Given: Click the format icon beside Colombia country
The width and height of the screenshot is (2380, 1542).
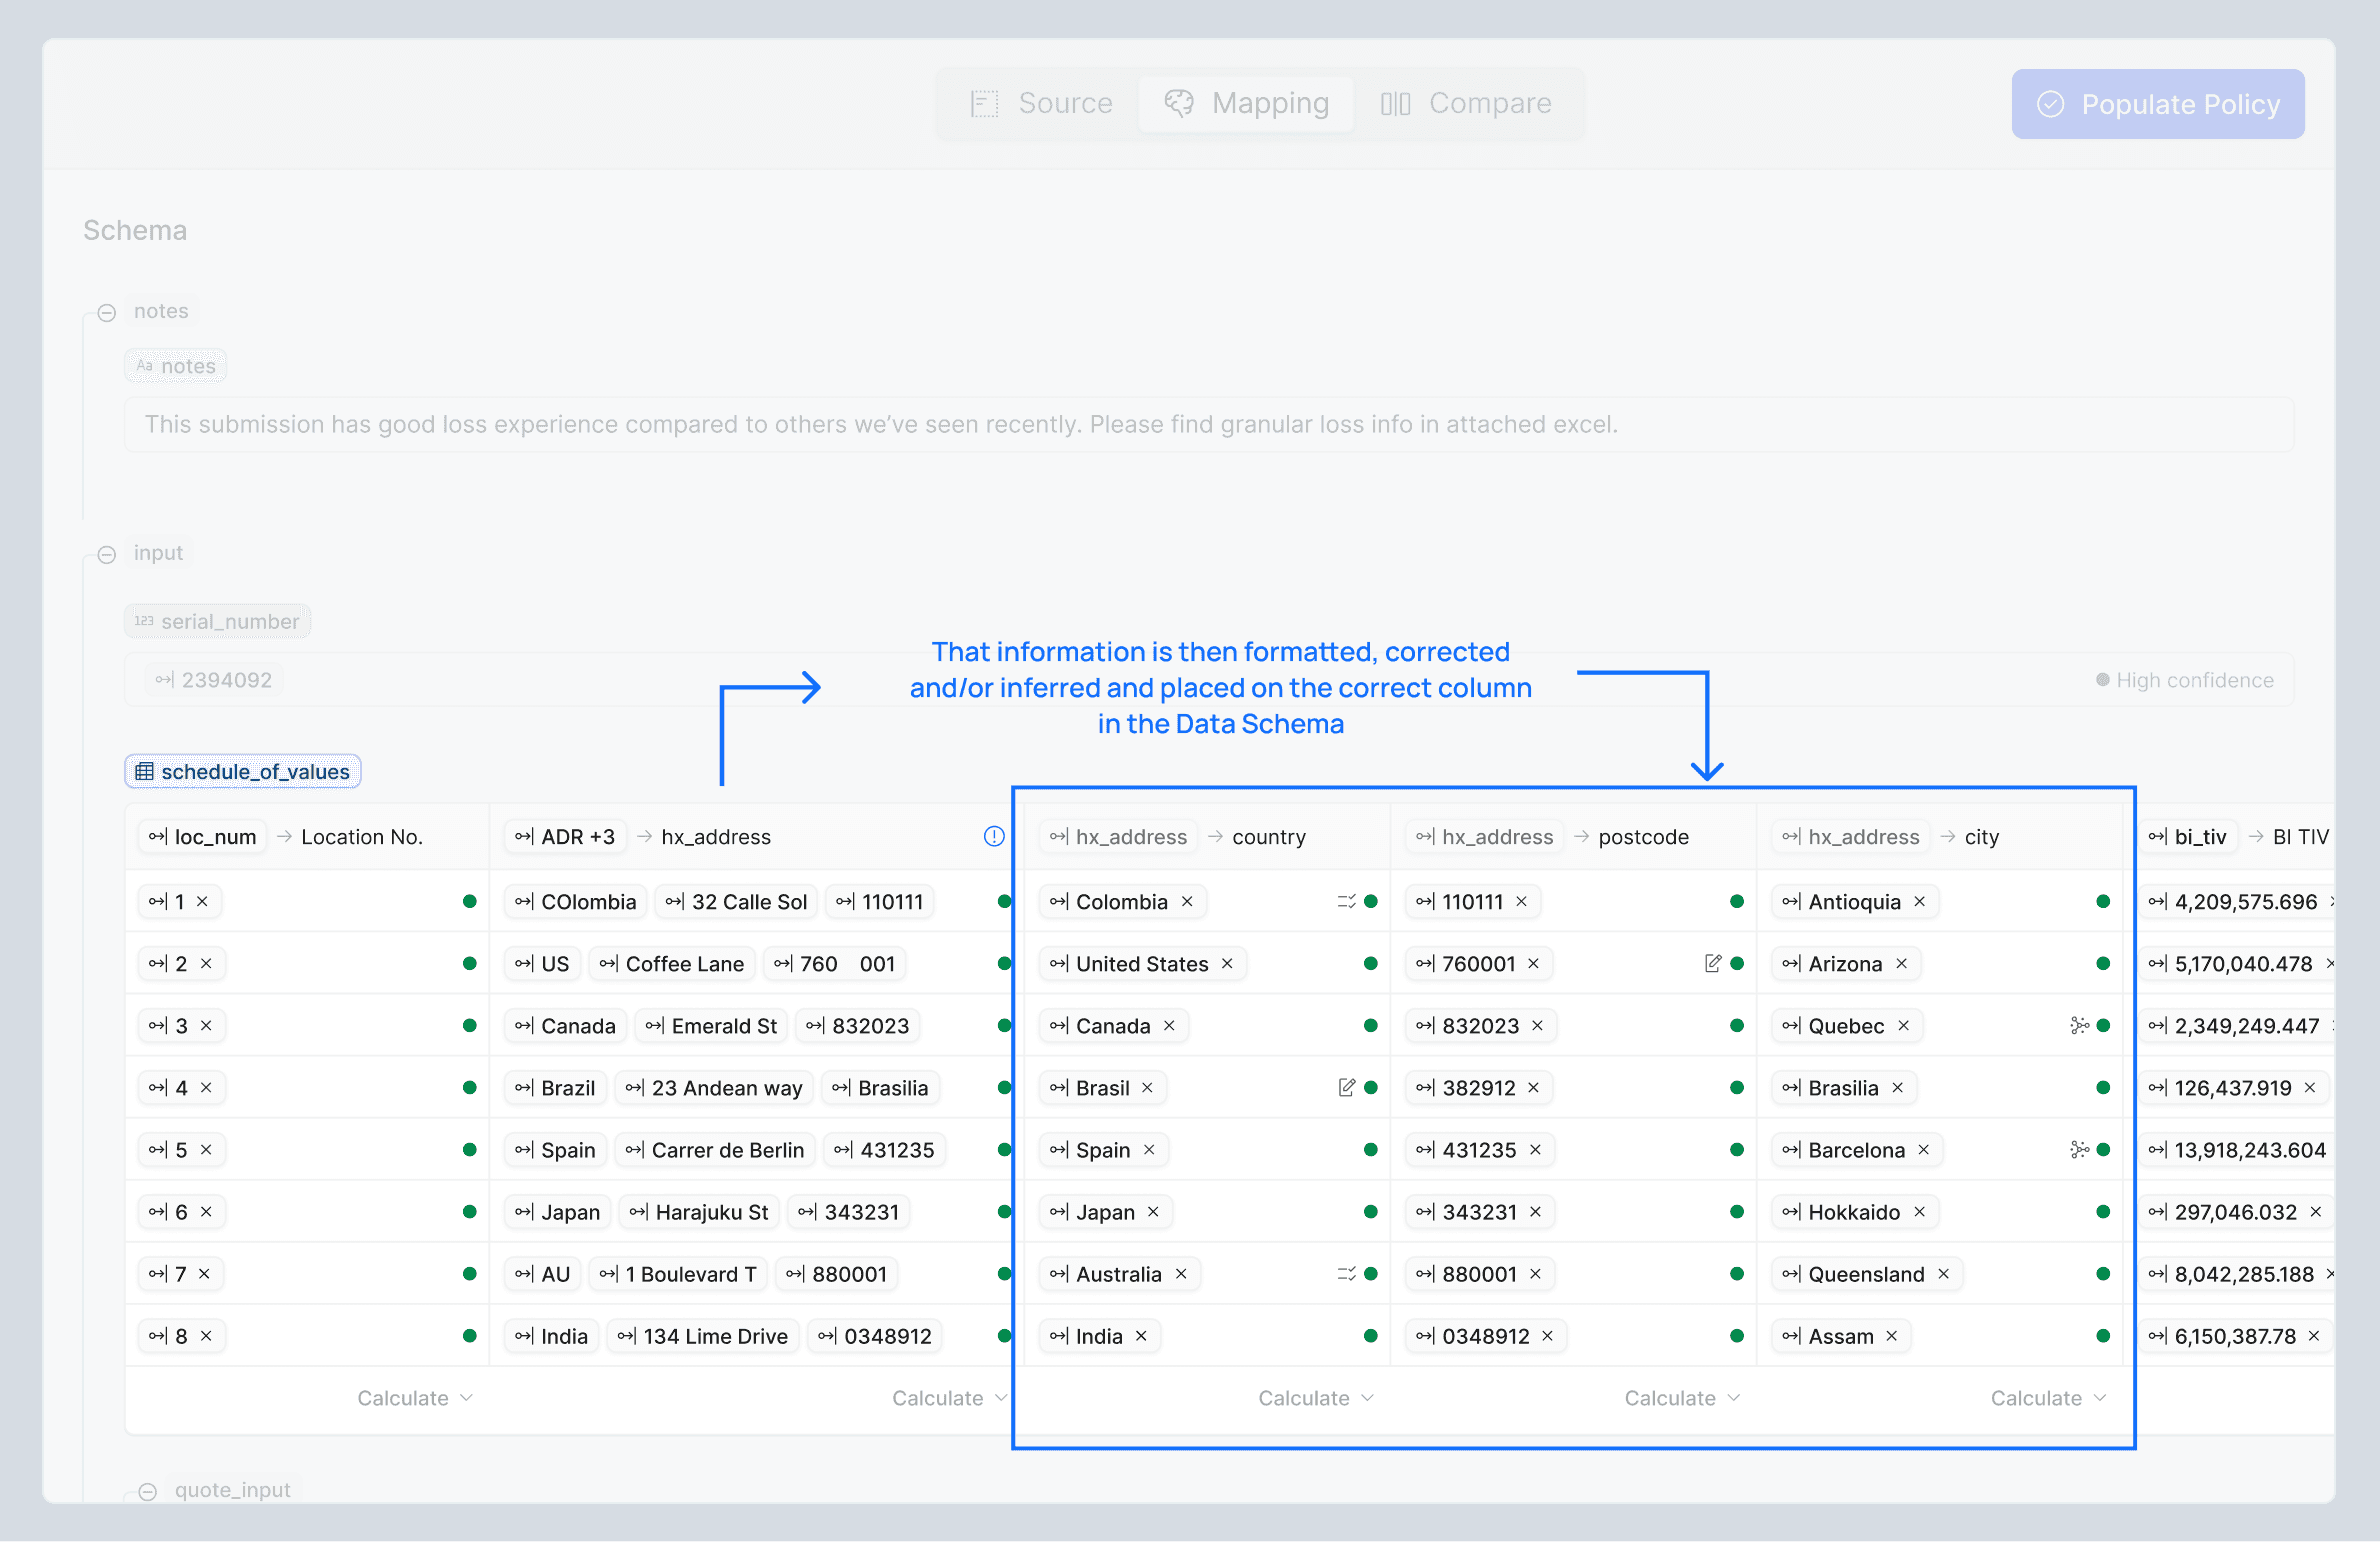Looking at the screenshot, I should (x=1346, y=901).
